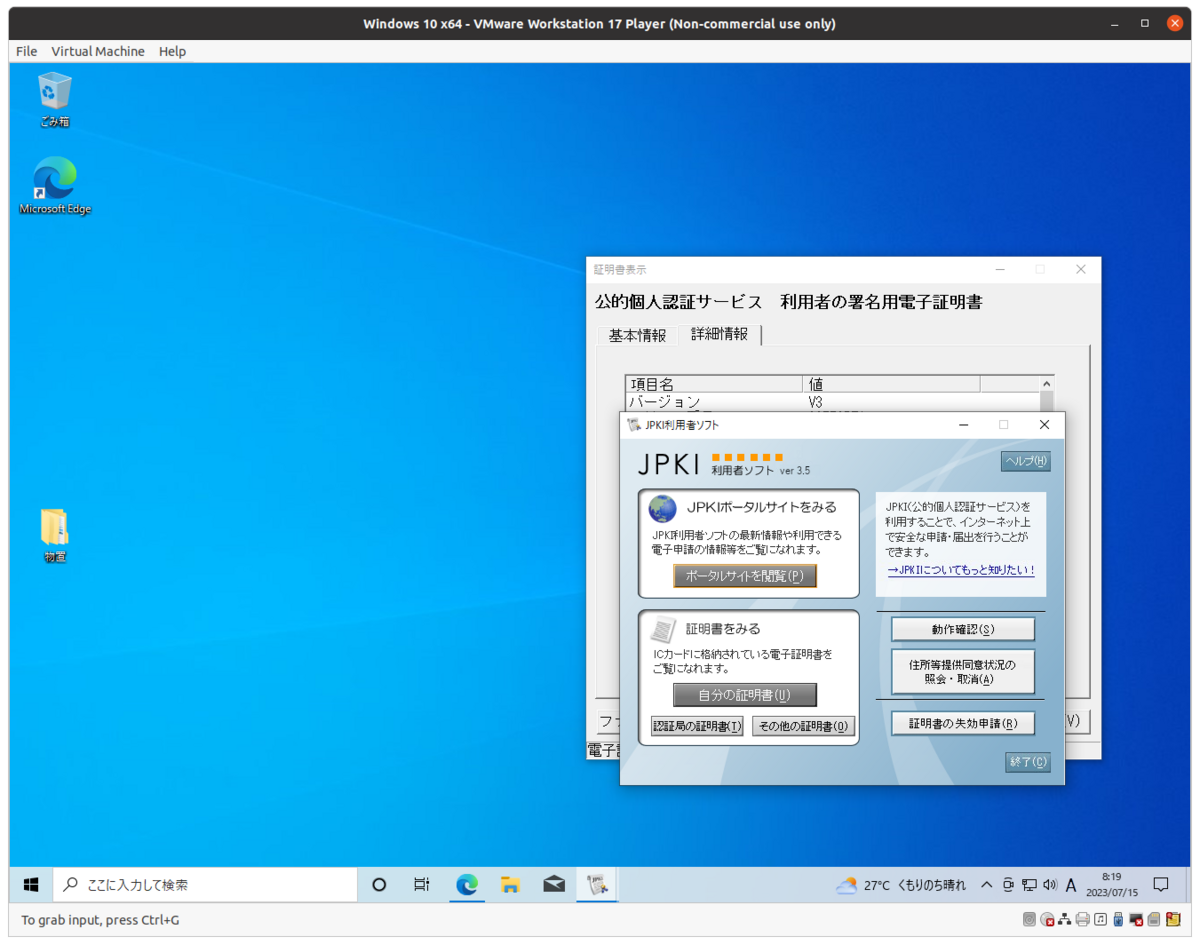Click the VMware message log note icon

[1173, 919]
